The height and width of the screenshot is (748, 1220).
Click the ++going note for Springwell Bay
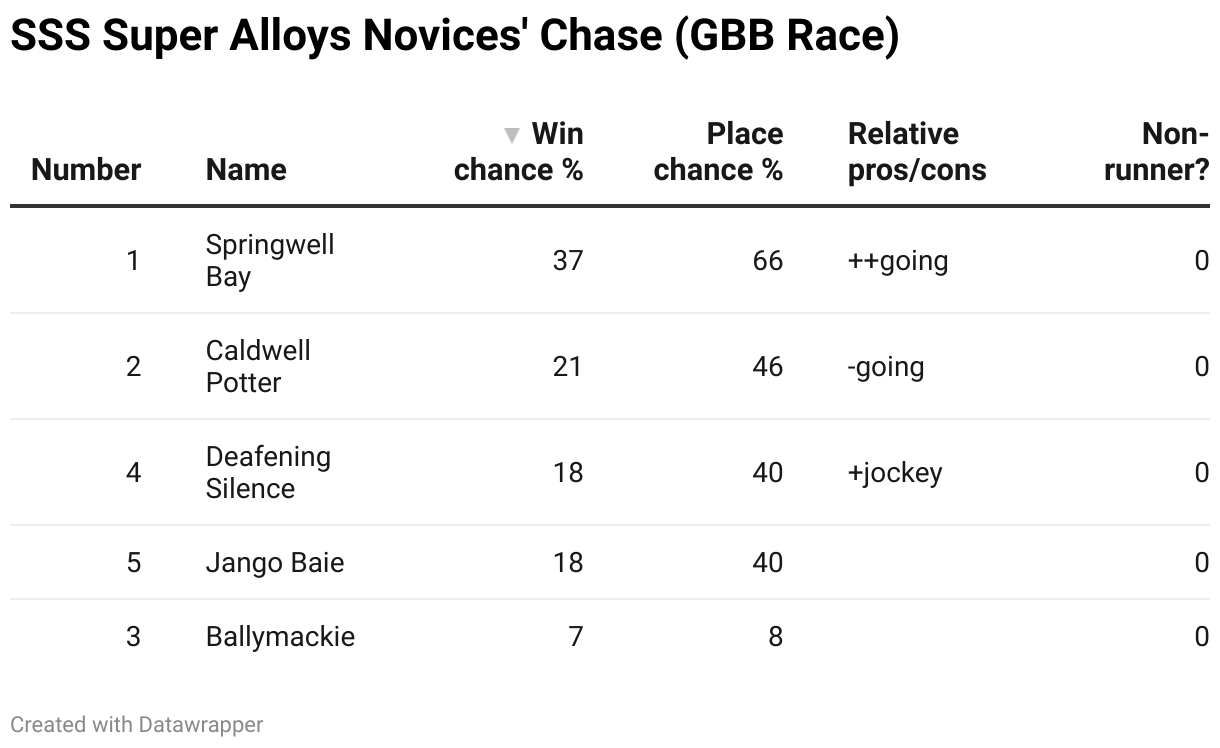898,262
